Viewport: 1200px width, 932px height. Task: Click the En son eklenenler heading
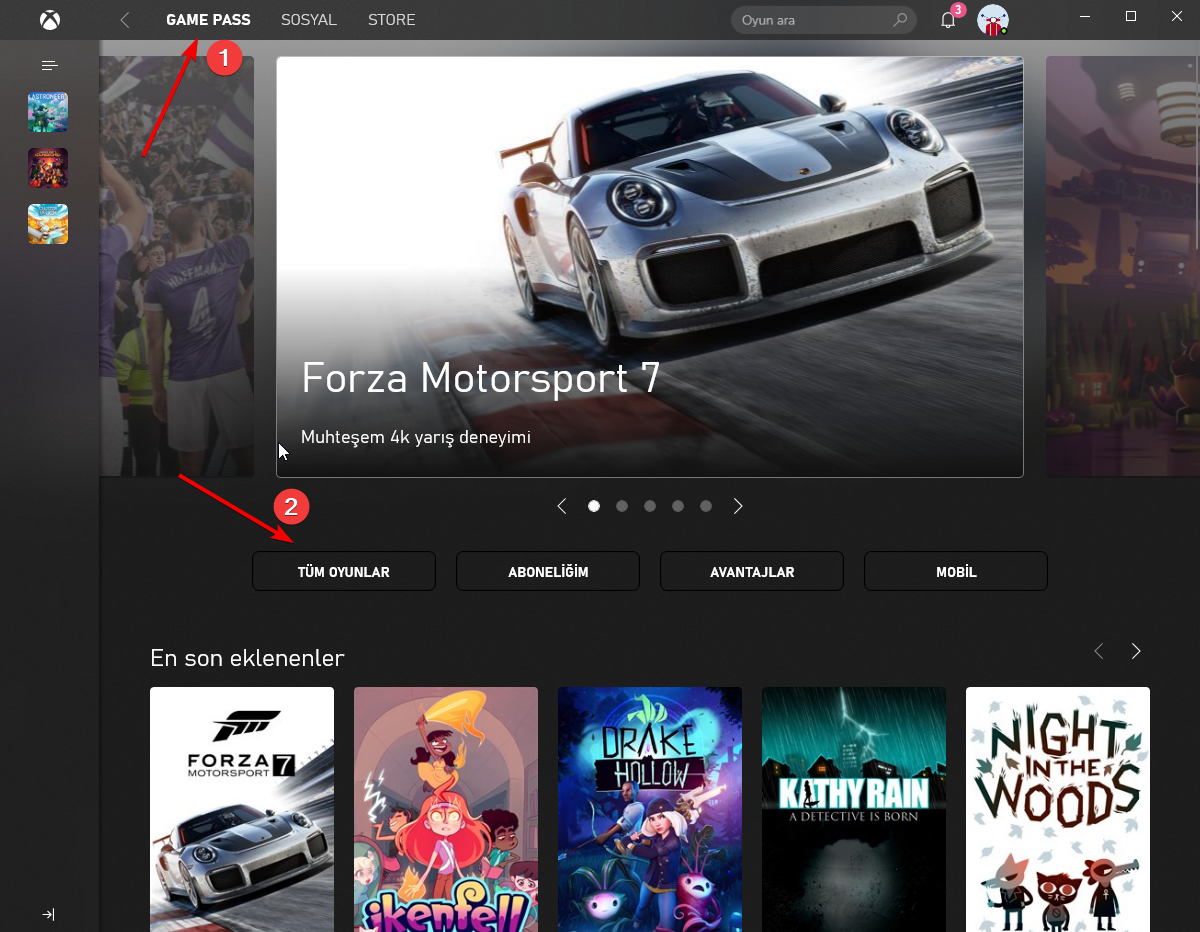pyautogui.click(x=247, y=658)
